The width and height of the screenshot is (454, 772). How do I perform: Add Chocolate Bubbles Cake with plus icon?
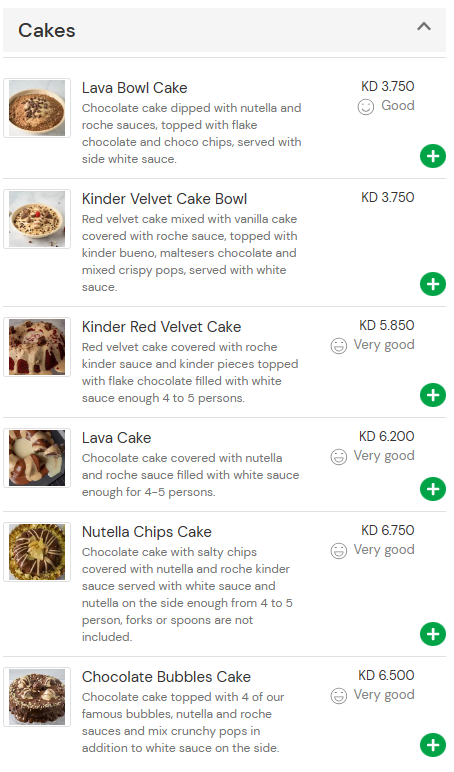click(x=433, y=745)
